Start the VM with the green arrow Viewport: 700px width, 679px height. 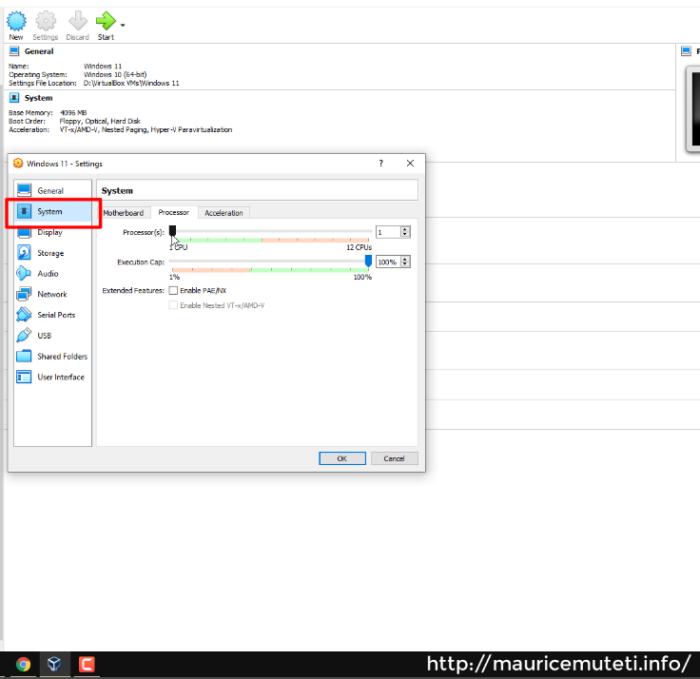[106, 21]
